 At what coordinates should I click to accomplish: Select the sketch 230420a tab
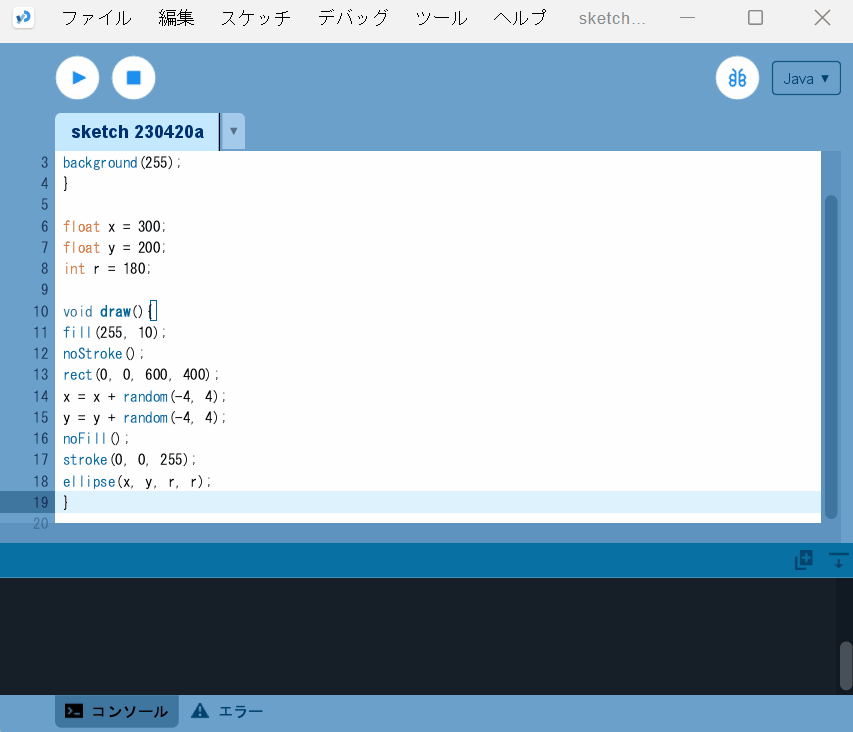(x=137, y=132)
